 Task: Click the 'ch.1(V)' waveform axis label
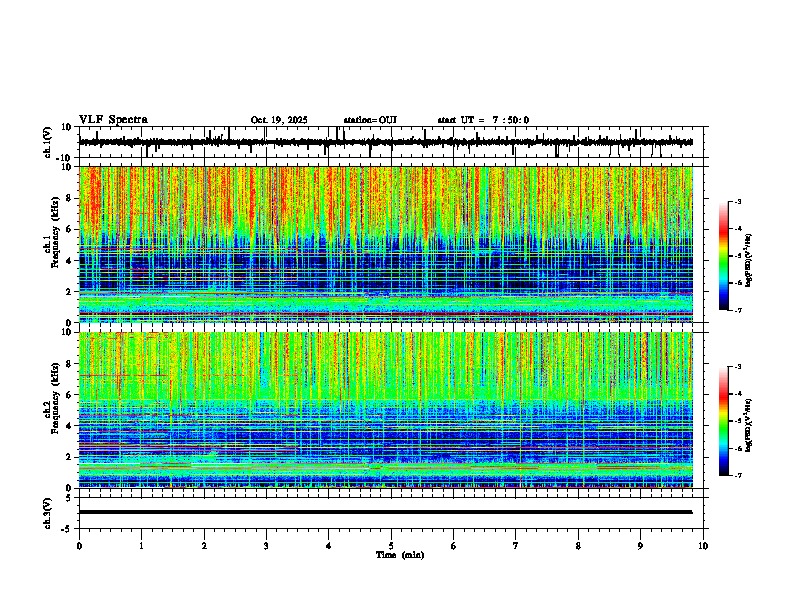pos(48,142)
